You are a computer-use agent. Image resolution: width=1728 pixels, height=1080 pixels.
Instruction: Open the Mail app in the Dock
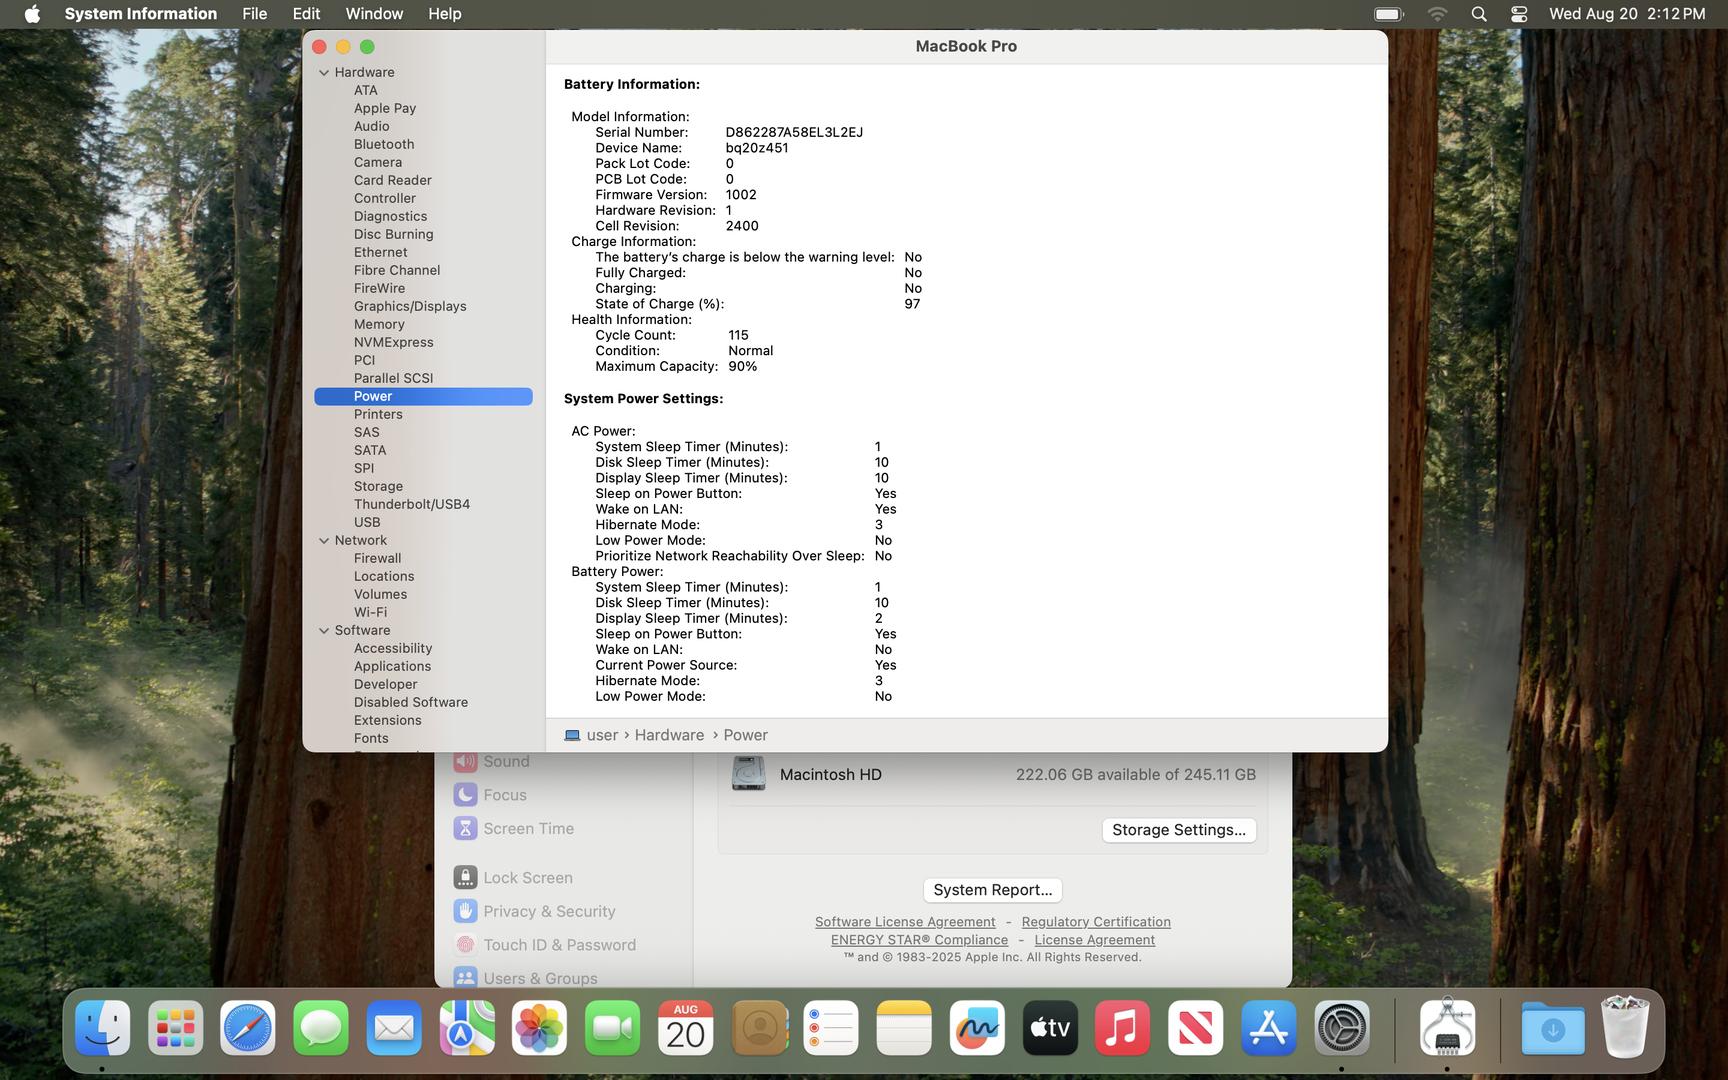pos(394,1028)
